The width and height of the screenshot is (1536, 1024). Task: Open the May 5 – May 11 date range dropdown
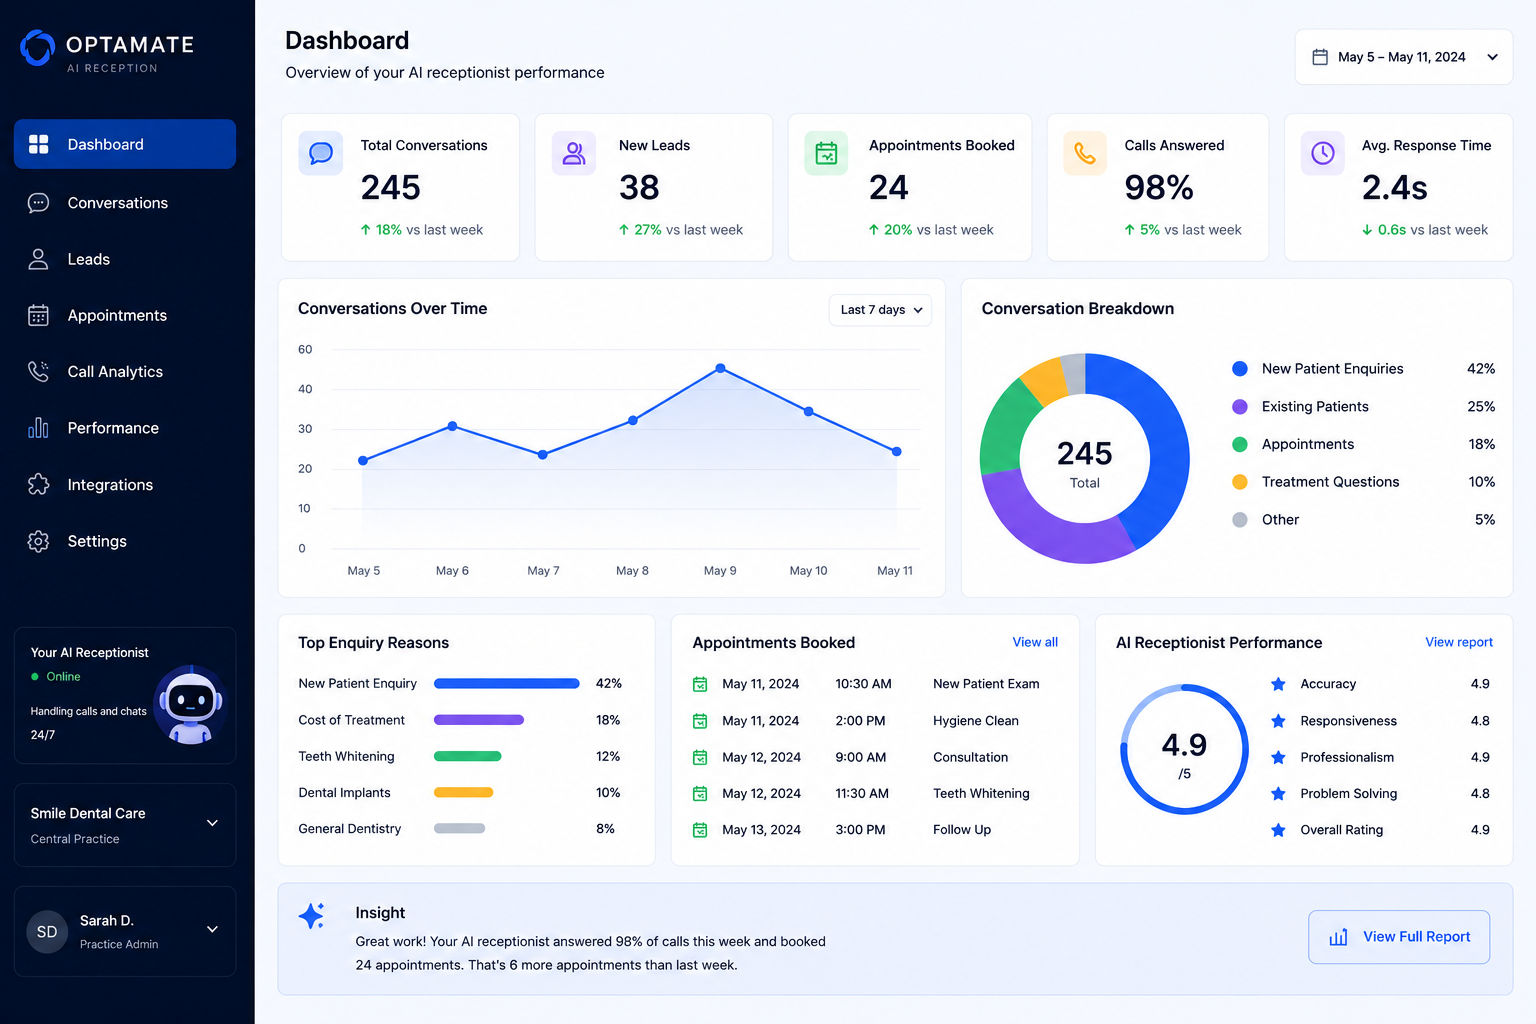coord(1404,57)
